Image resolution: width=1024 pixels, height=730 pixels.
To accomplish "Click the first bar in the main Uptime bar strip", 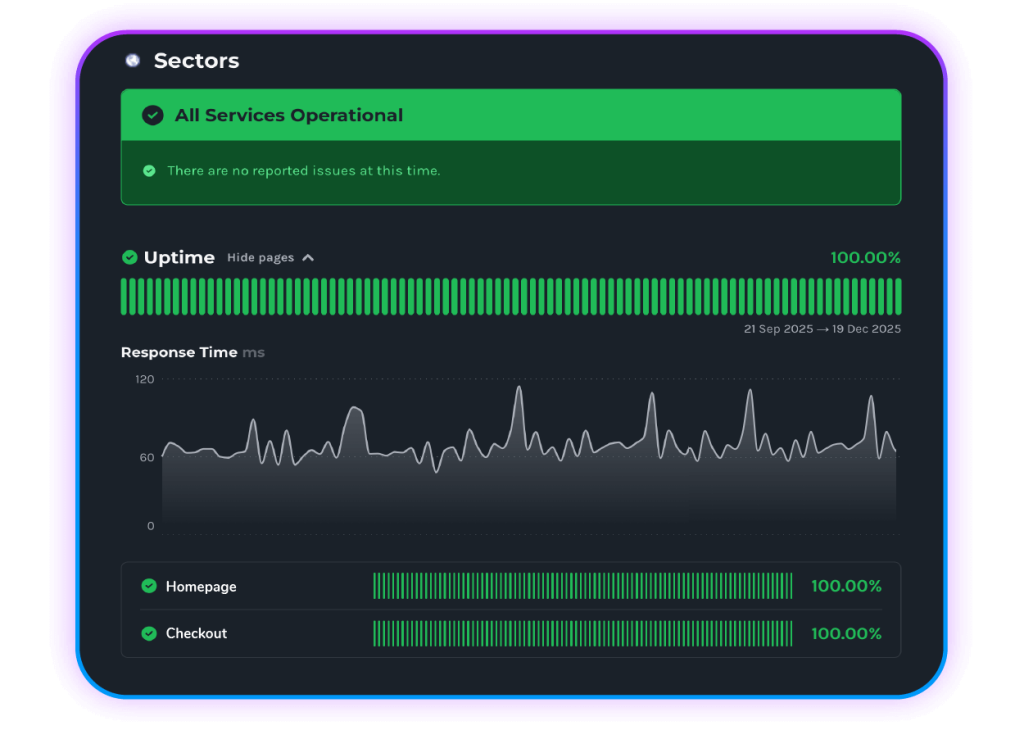I will point(125,297).
